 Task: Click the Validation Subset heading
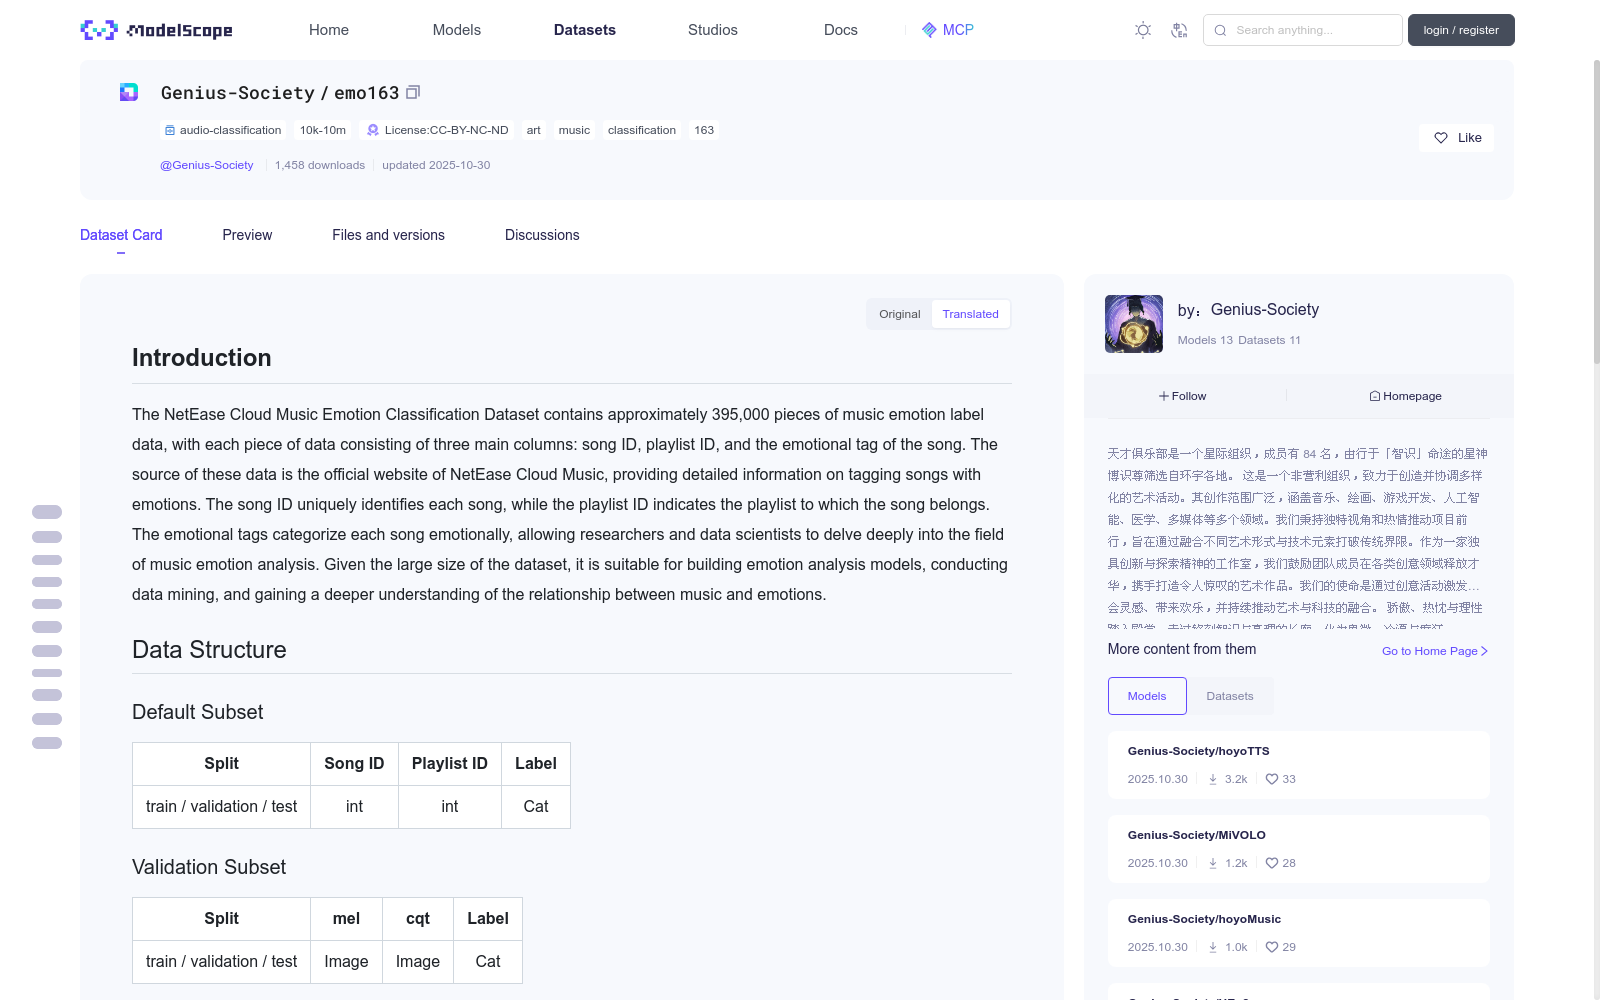[209, 867]
